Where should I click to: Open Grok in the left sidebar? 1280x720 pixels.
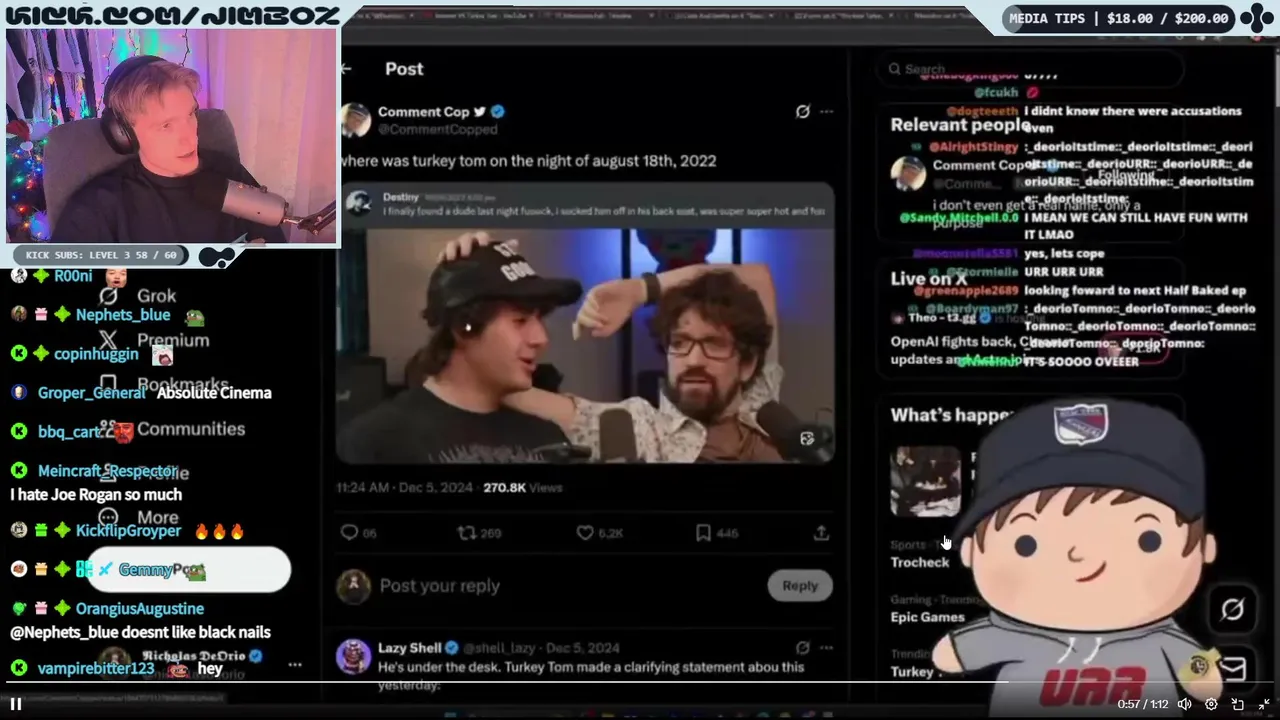pyautogui.click(x=138, y=296)
